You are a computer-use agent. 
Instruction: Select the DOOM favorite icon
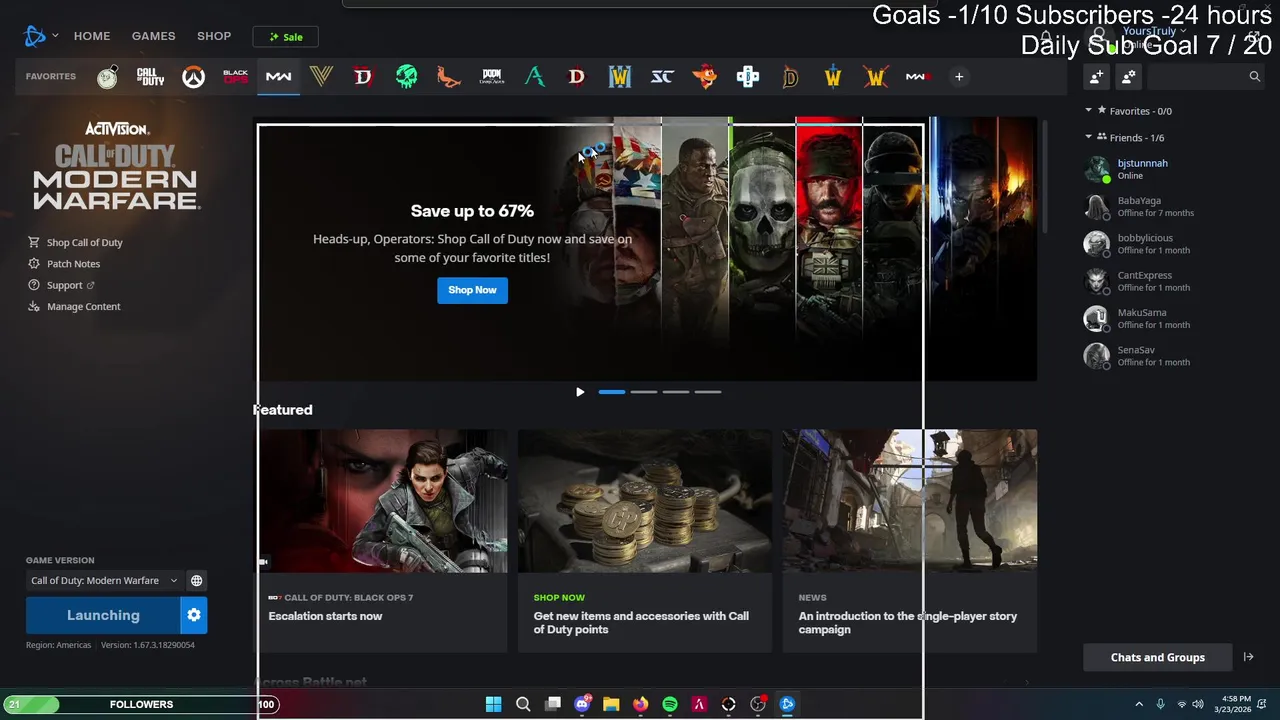(492, 77)
